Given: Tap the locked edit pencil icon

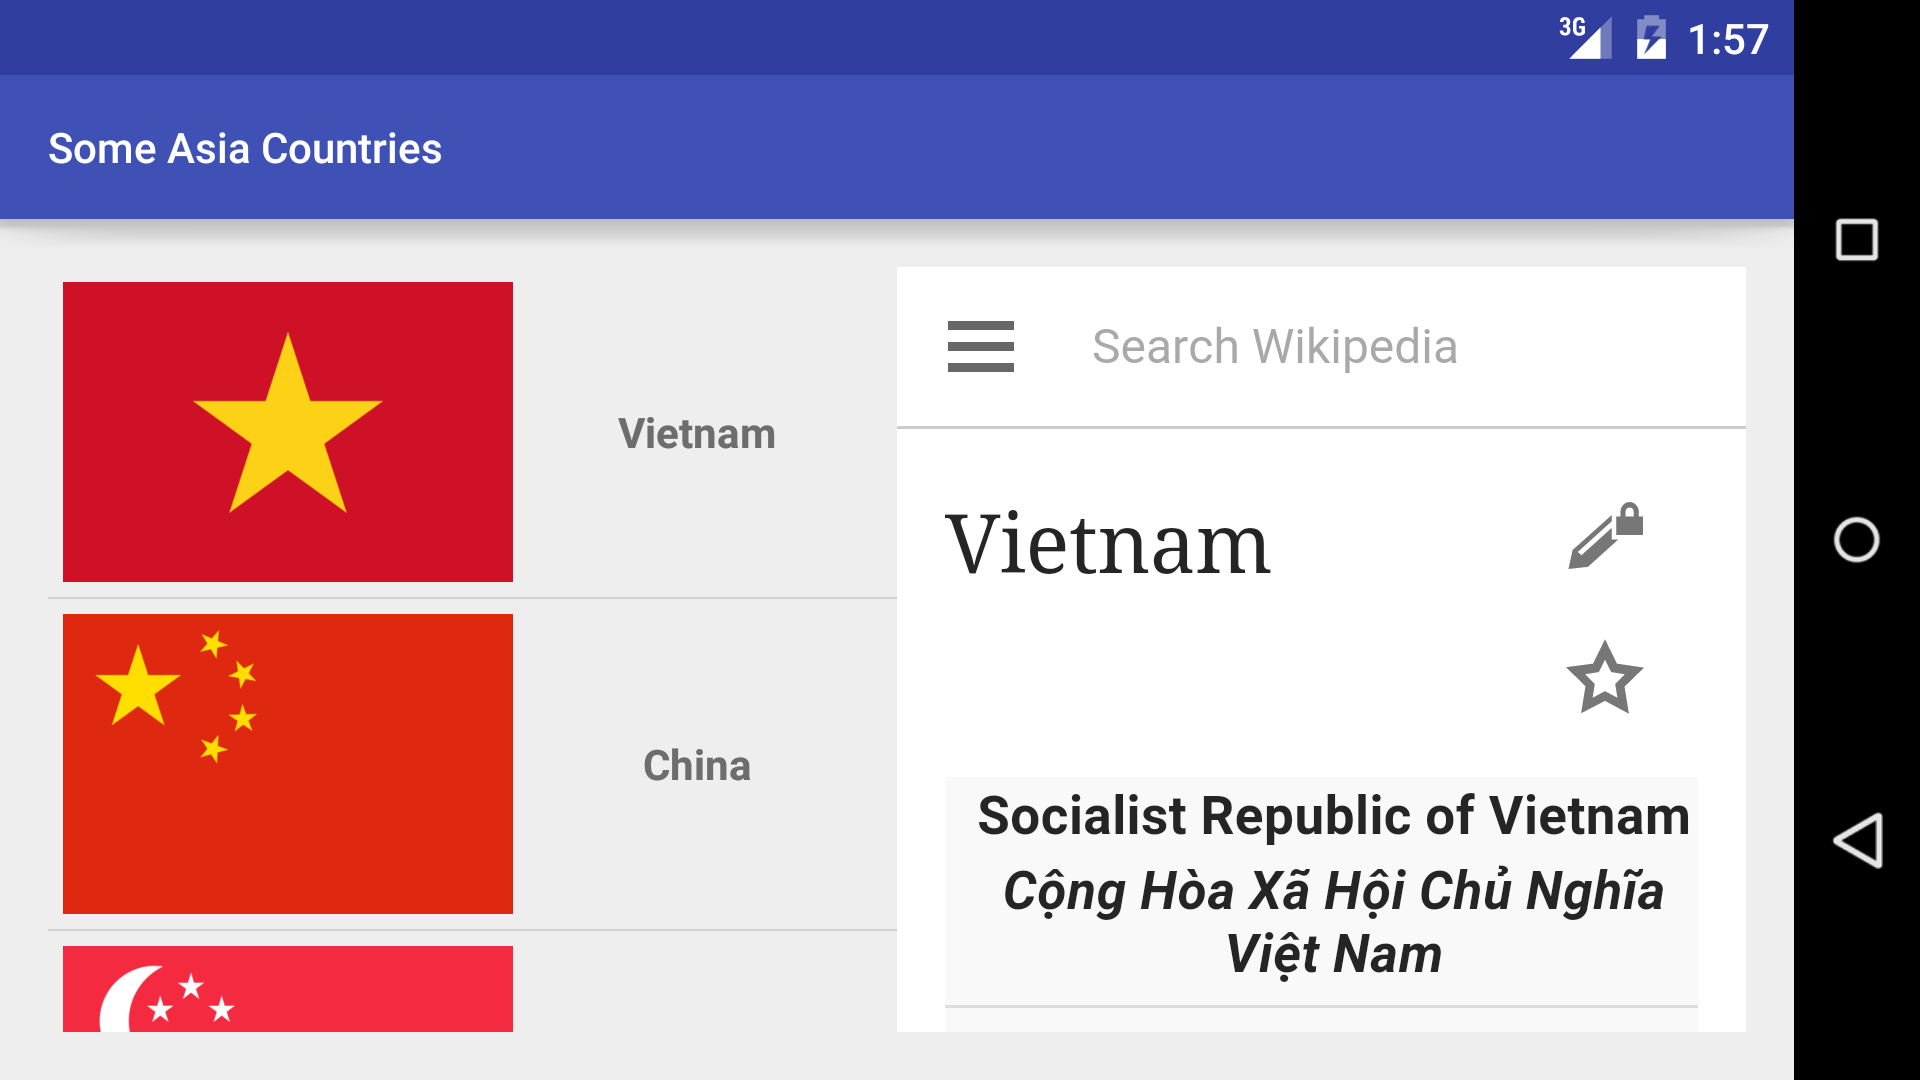Looking at the screenshot, I should (1605, 536).
